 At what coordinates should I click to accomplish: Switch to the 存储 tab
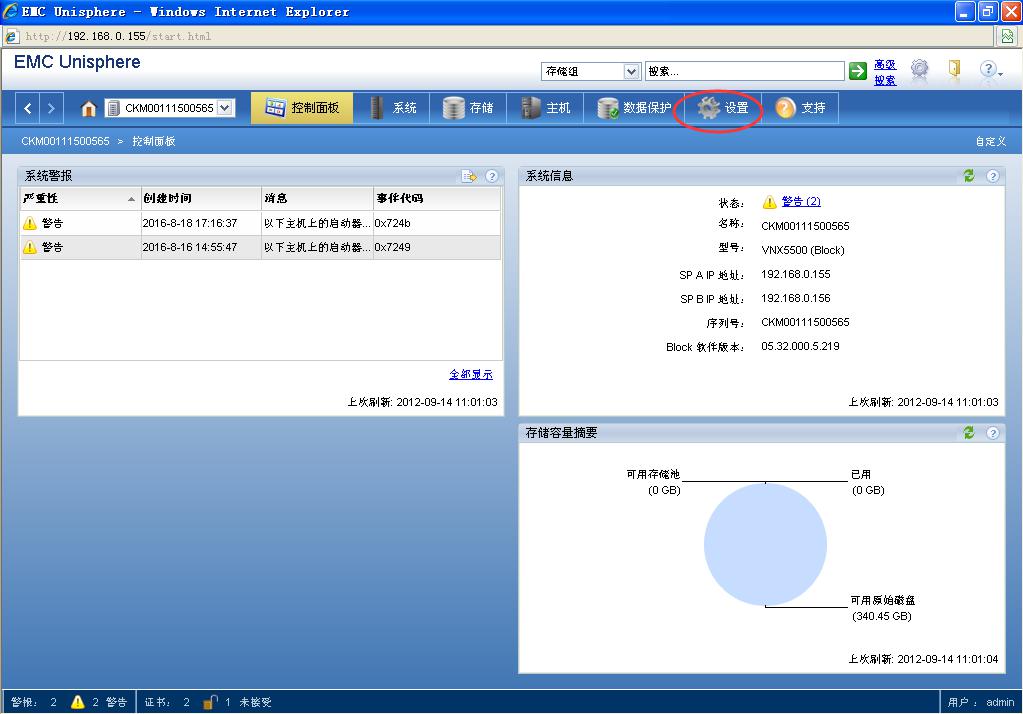[468, 108]
